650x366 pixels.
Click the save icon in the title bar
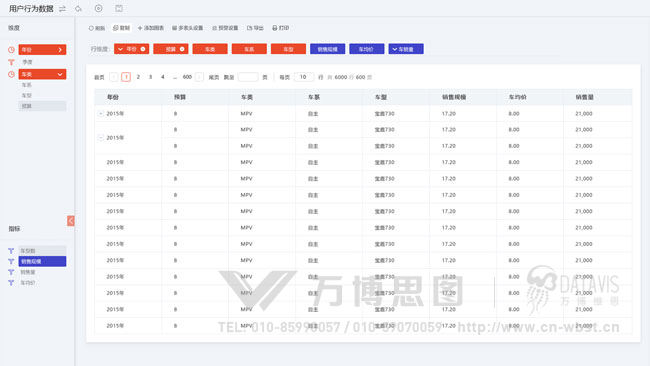tap(119, 8)
